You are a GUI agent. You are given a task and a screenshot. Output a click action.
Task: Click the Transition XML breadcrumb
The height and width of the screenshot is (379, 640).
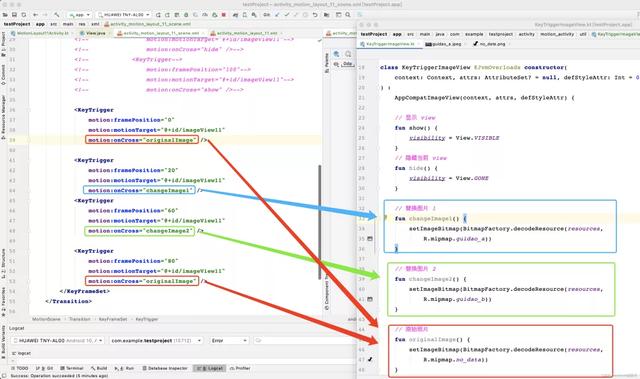pyautogui.click(x=80, y=319)
